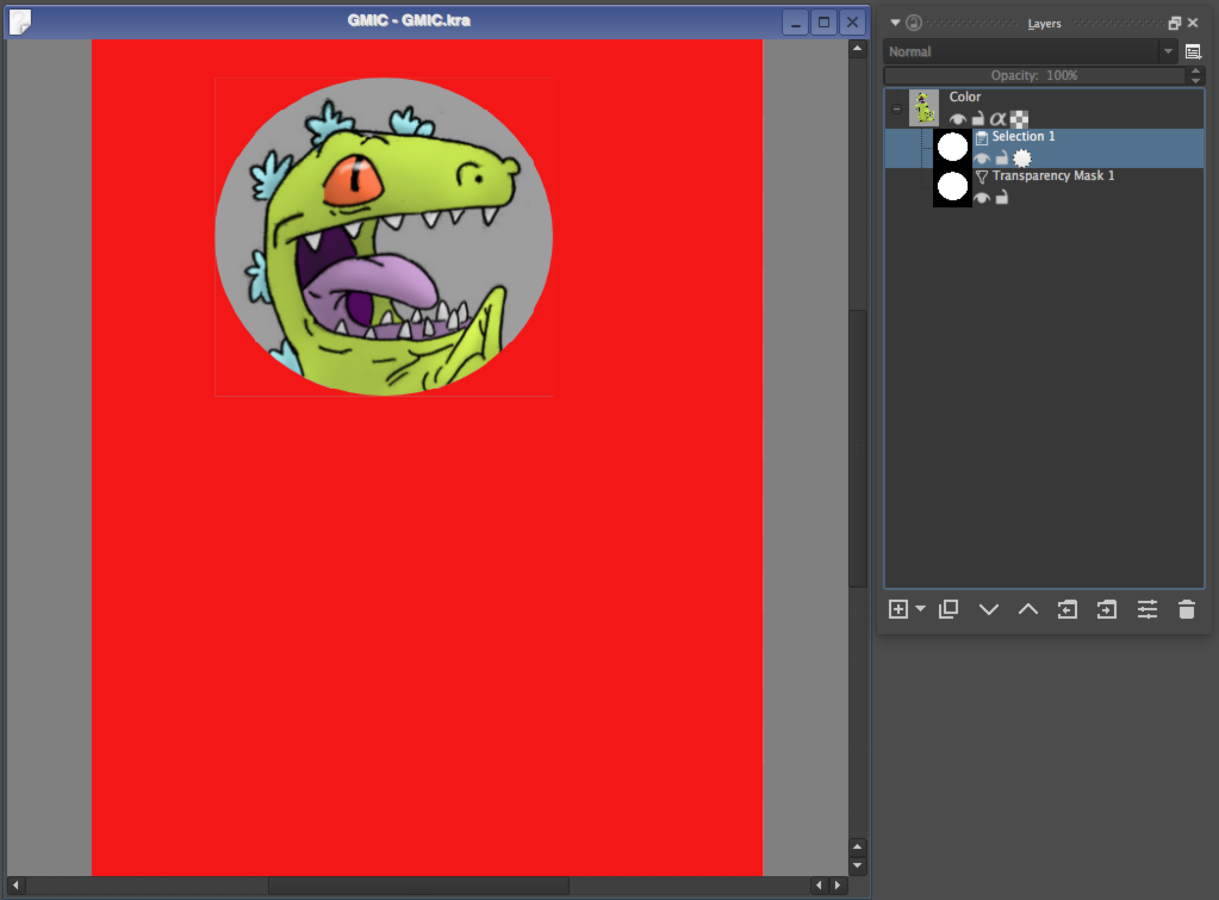Click the Selection 1 mask thumbnail

point(953,148)
